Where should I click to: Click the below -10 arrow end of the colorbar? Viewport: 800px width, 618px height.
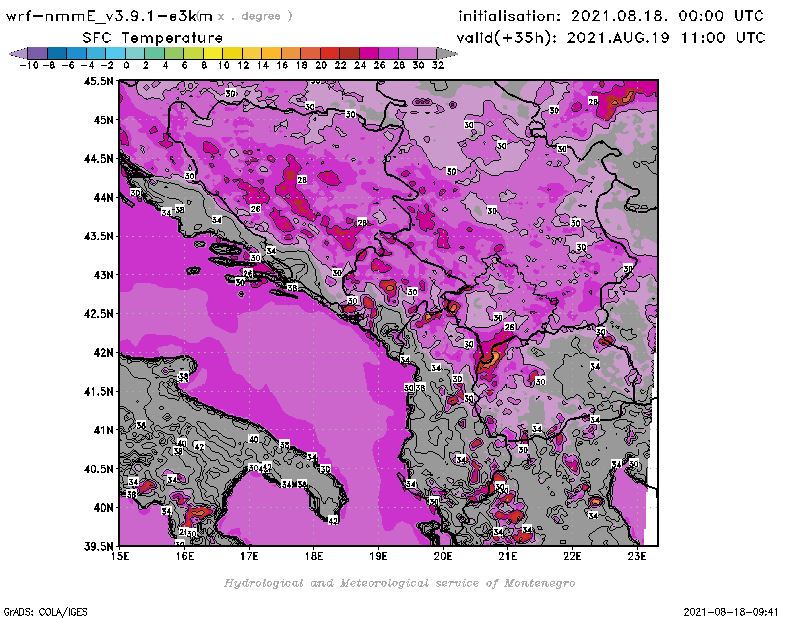[18, 53]
